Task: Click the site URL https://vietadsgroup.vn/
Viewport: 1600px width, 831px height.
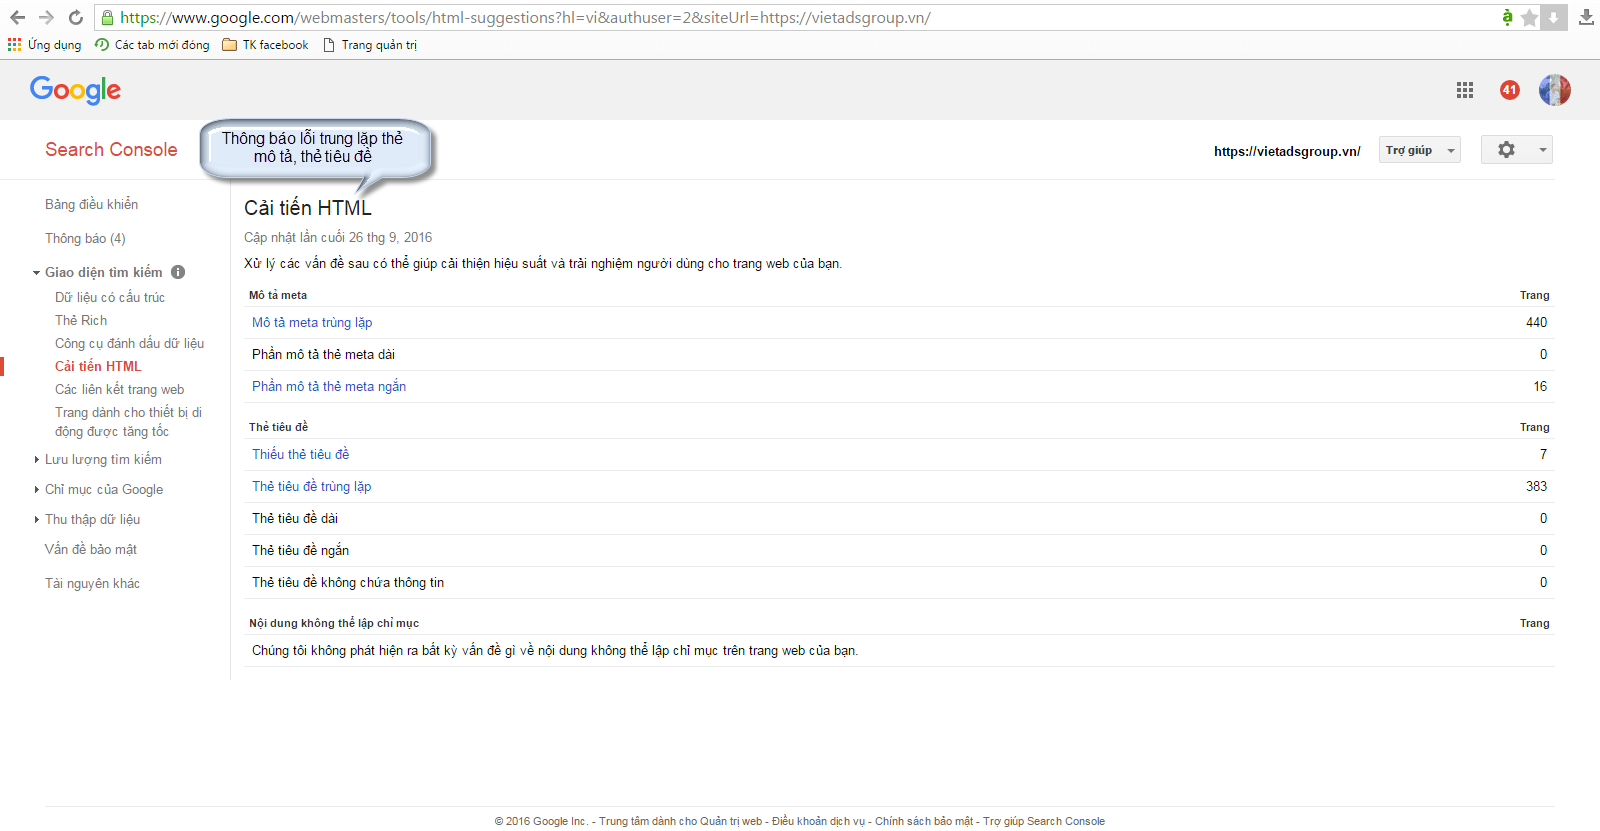Action: [1287, 151]
